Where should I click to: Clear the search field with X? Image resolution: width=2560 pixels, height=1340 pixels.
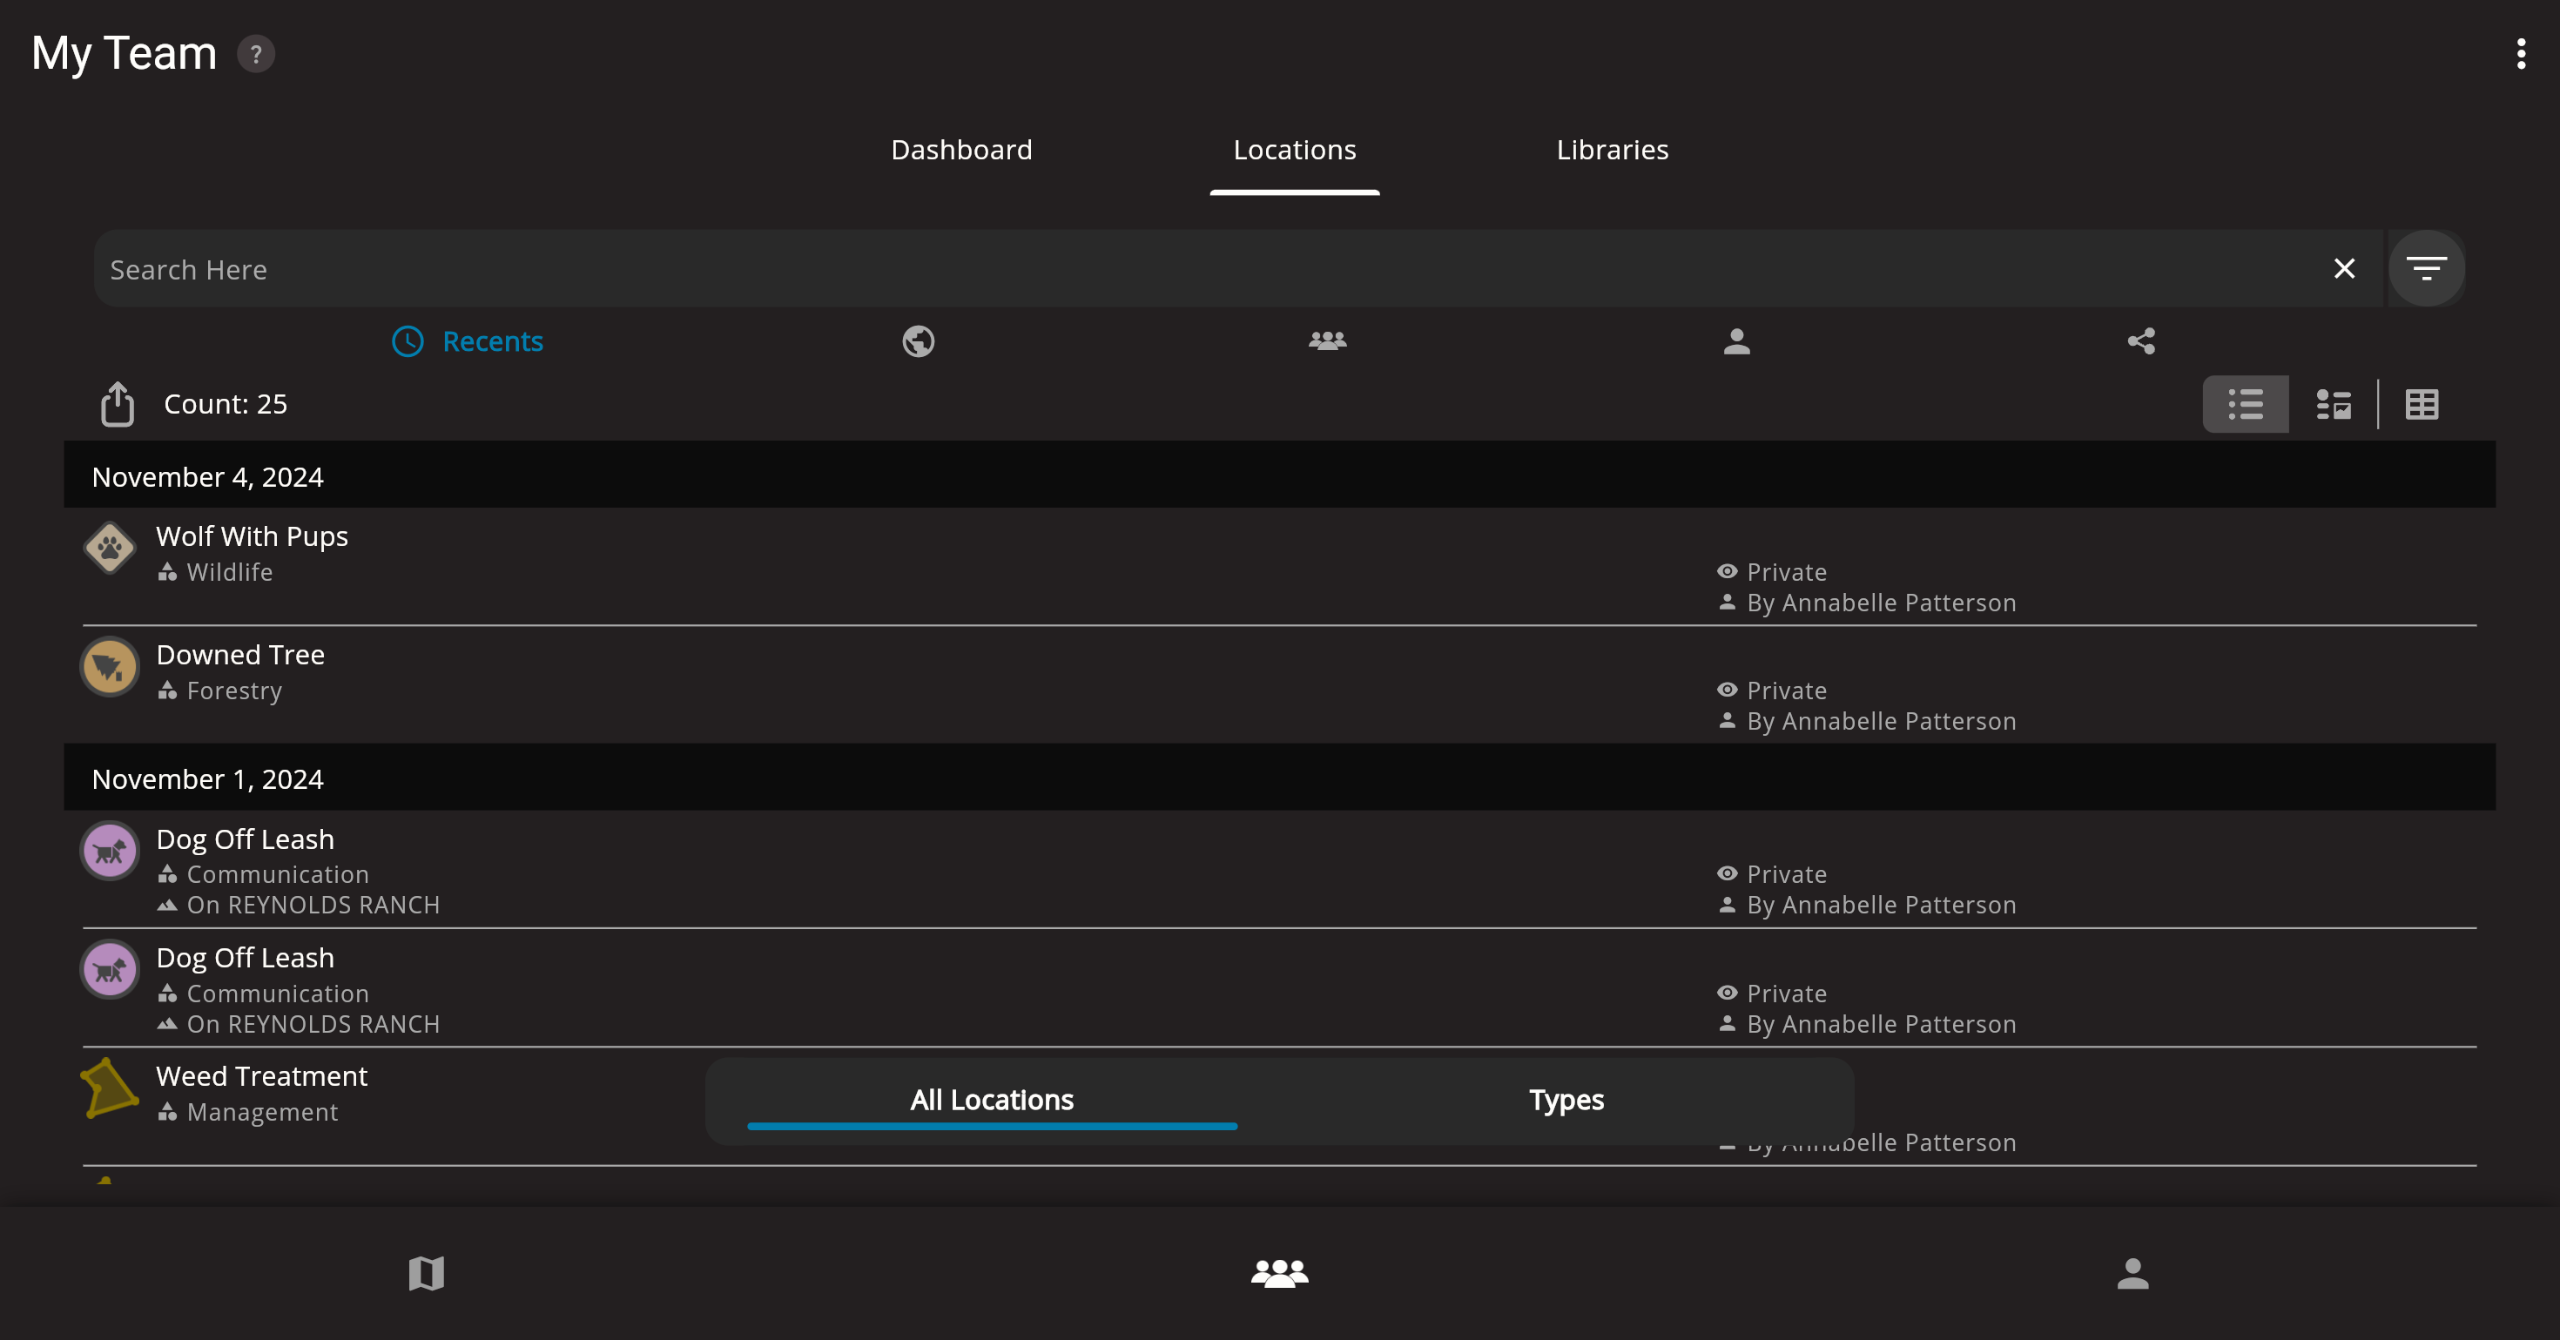(2344, 269)
